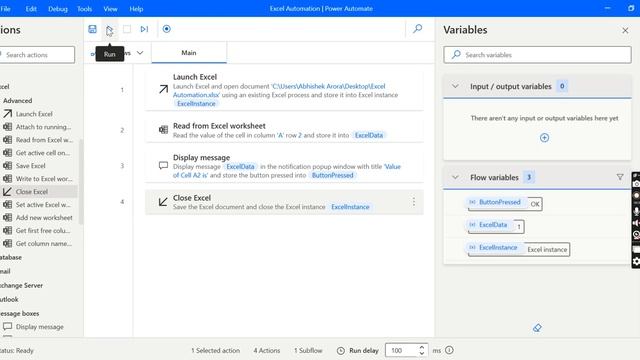Viewport: 640px width, 360px height.
Task: Save the flow using the save icon
Action: [x=92, y=29]
